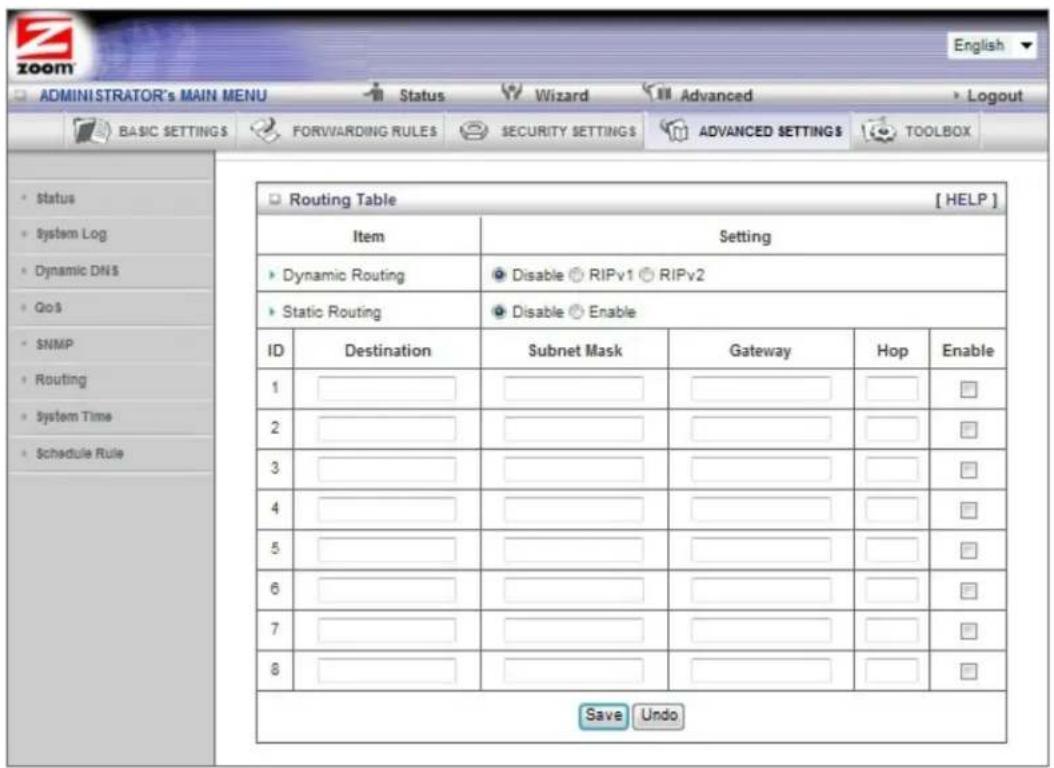
Task: Click the Destination field for route 1
Action: point(387,389)
